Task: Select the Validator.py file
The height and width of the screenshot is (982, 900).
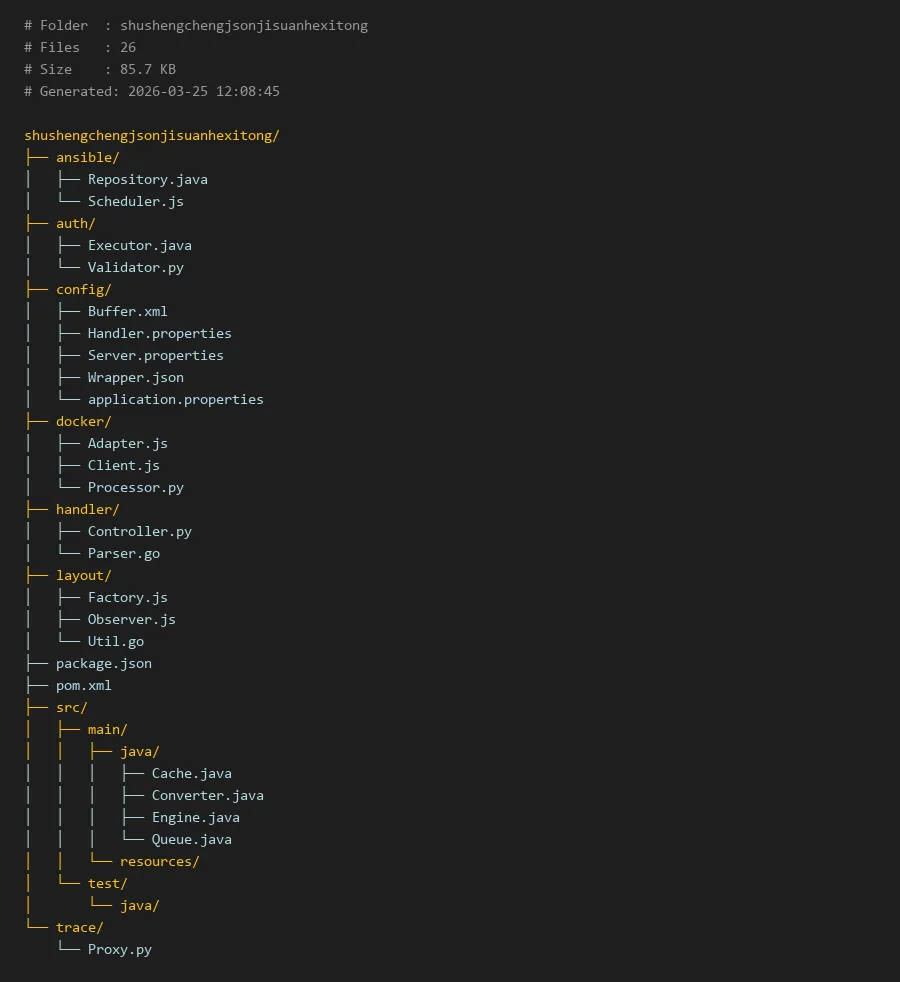Action: pos(135,267)
